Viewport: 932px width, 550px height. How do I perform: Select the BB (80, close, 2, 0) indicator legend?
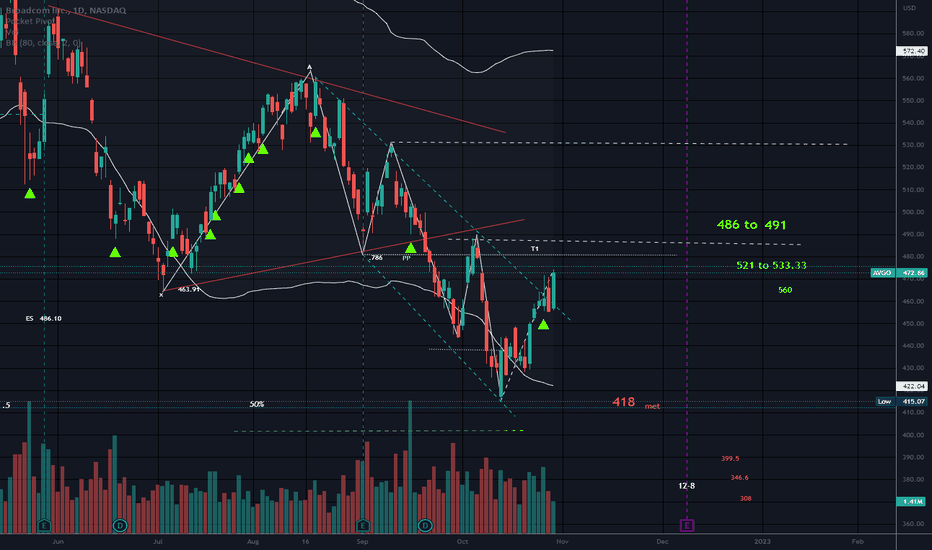(x=43, y=43)
